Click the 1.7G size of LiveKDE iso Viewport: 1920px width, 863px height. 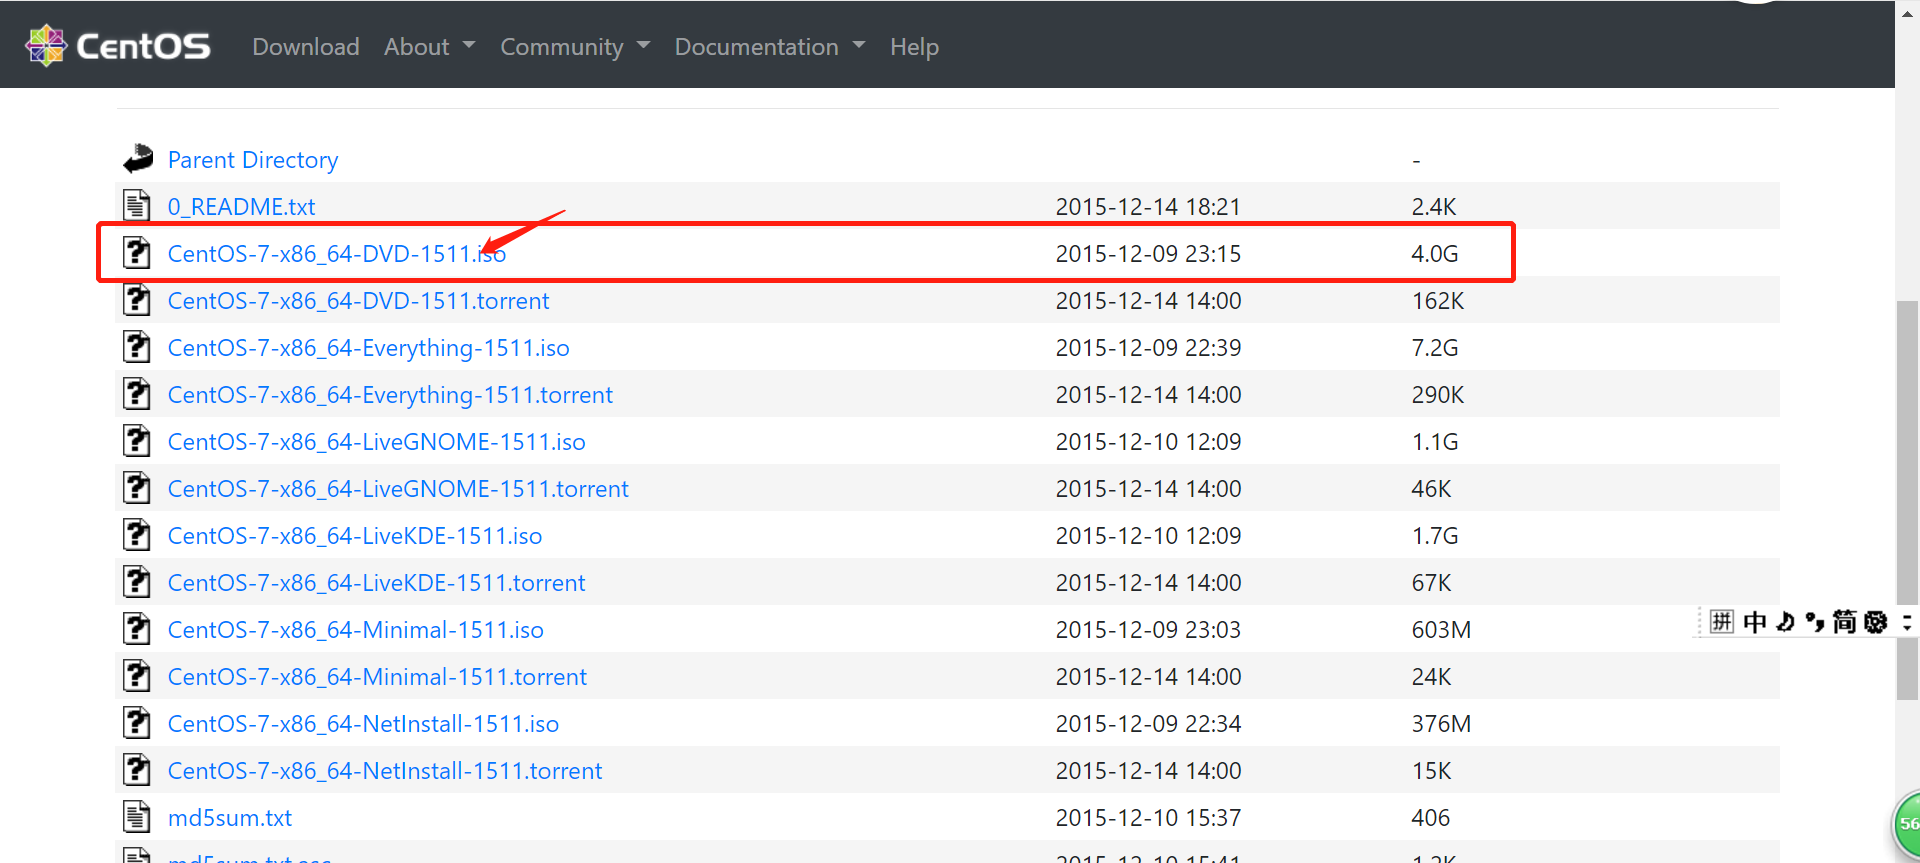click(x=1435, y=536)
